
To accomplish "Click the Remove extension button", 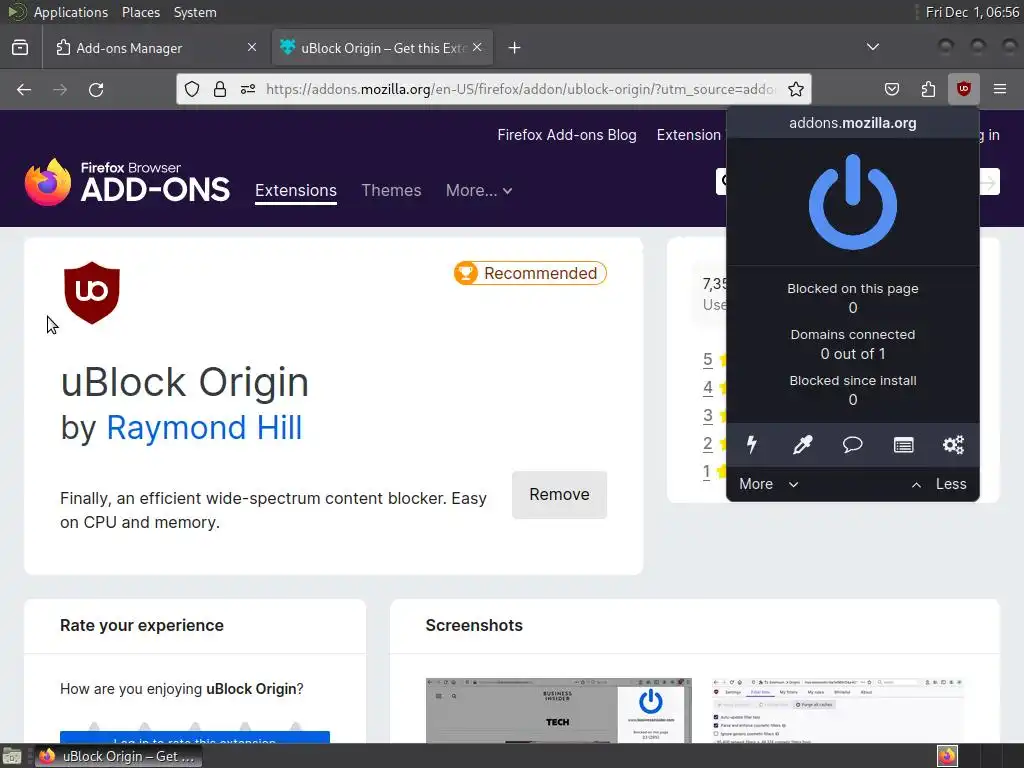I will coord(559,494).
